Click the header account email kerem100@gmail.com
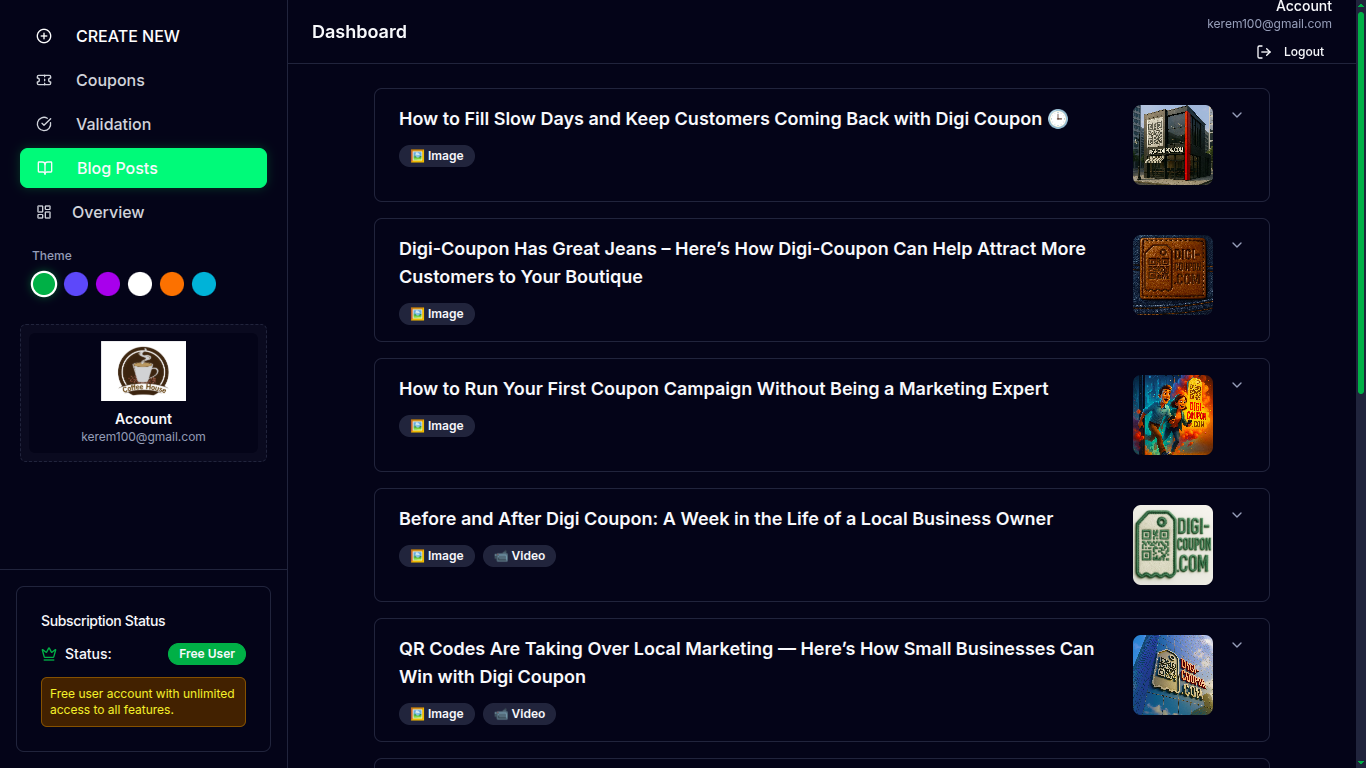The width and height of the screenshot is (1366, 768). coord(1269,24)
